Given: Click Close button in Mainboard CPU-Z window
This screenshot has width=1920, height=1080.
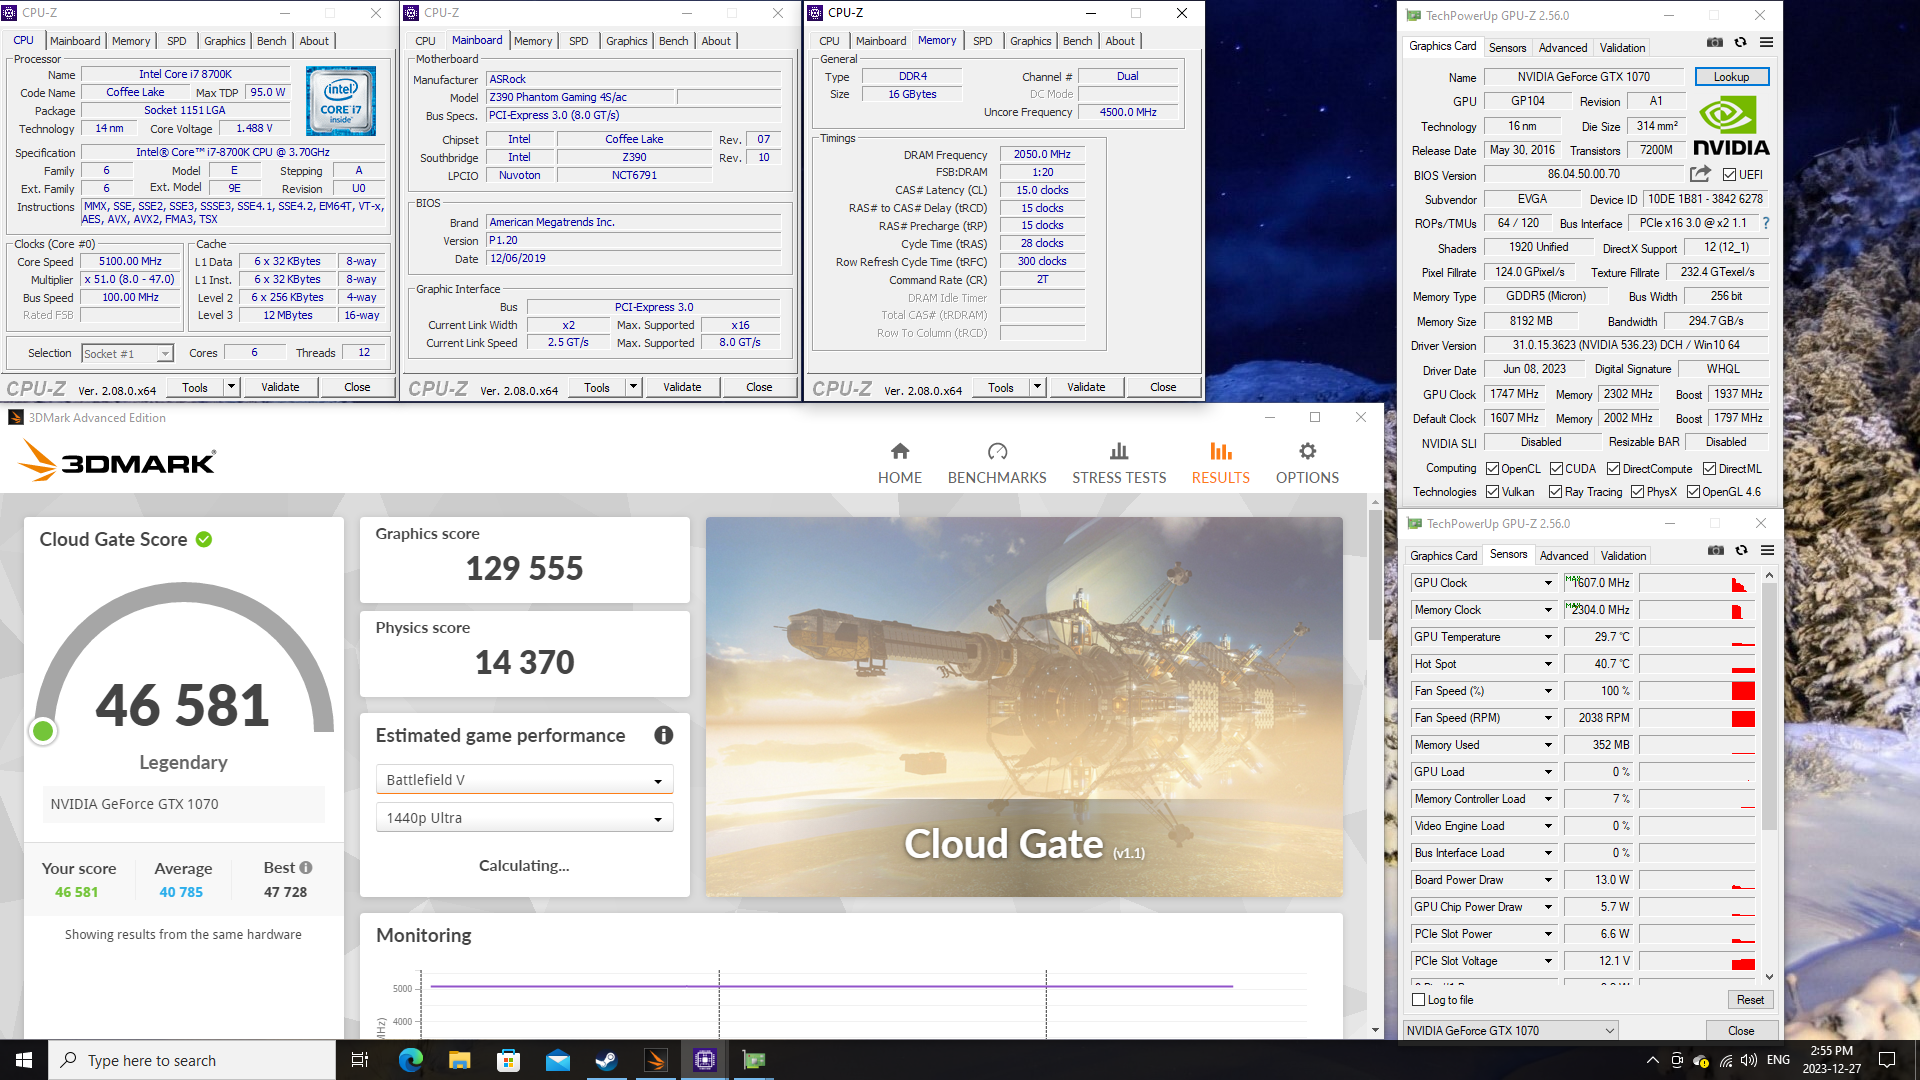Looking at the screenshot, I should 759,387.
